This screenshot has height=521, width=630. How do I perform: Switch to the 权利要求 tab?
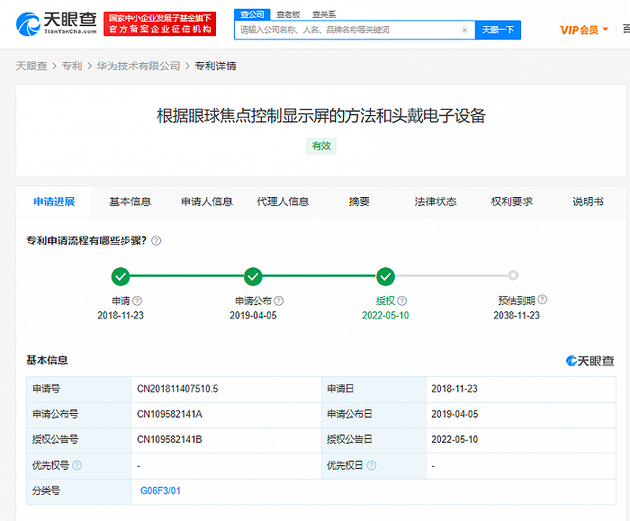pyautogui.click(x=512, y=202)
